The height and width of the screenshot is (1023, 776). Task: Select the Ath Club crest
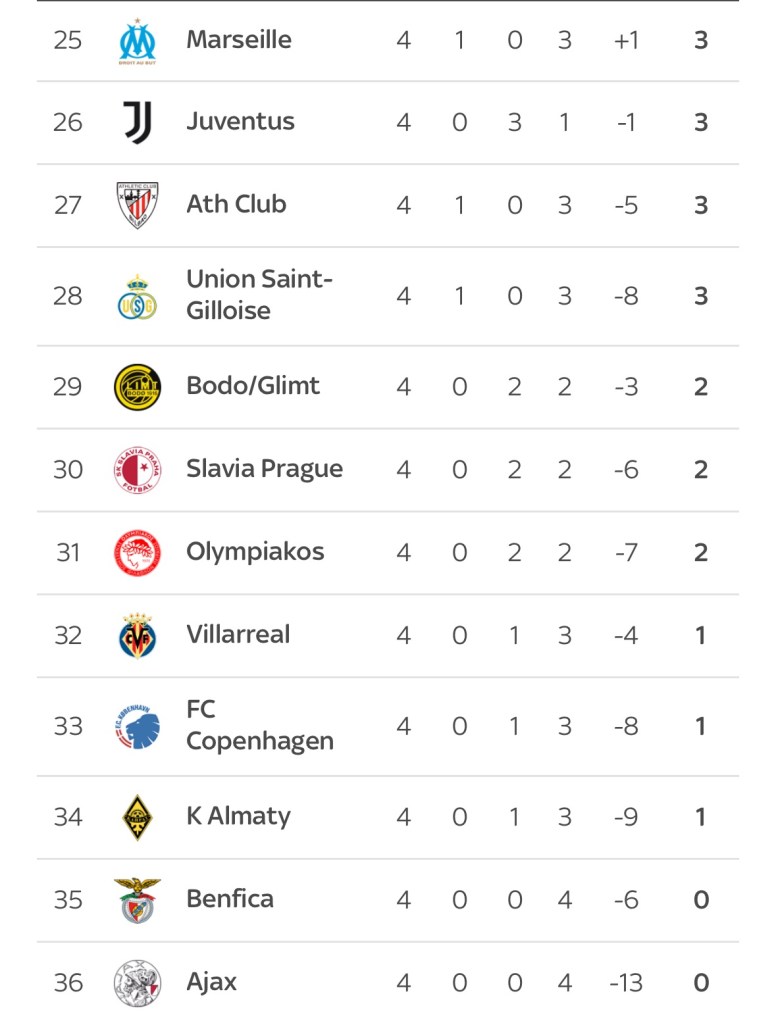coord(137,204)
